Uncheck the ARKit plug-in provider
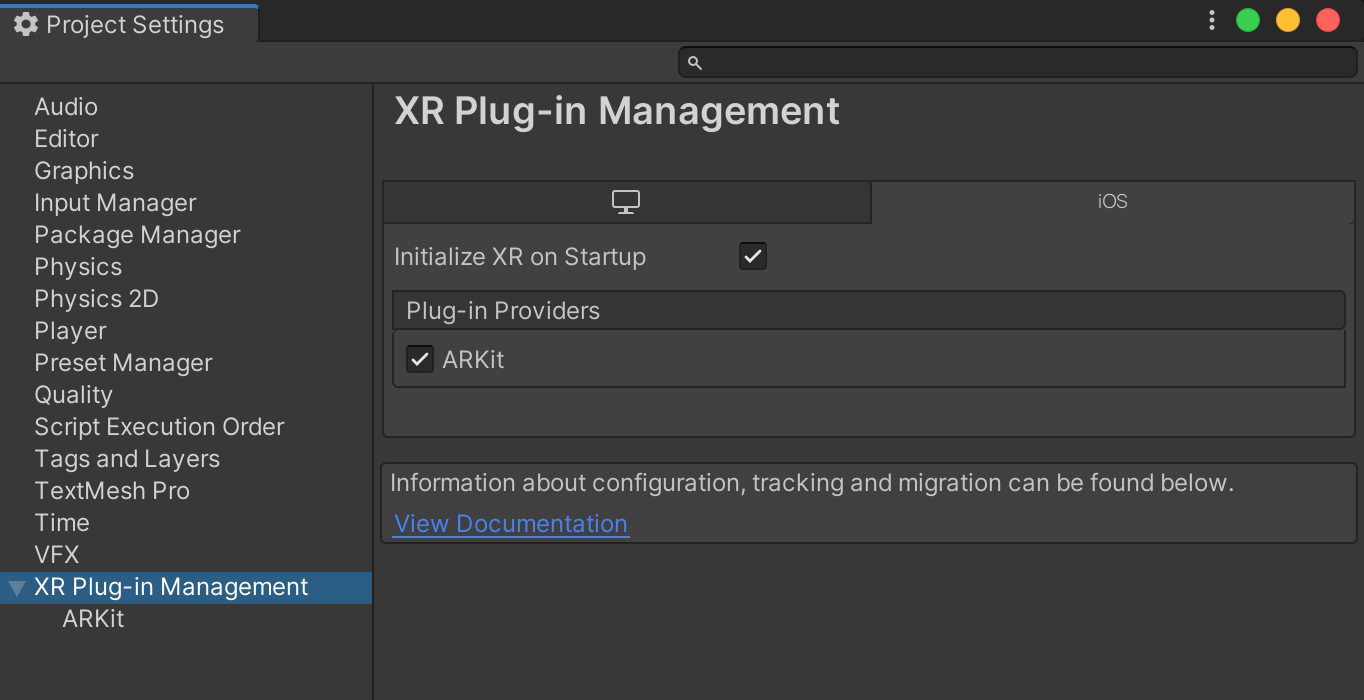The height and width of the screenshot is (700, 1364). pyautogui.click(x=419, y=359)
